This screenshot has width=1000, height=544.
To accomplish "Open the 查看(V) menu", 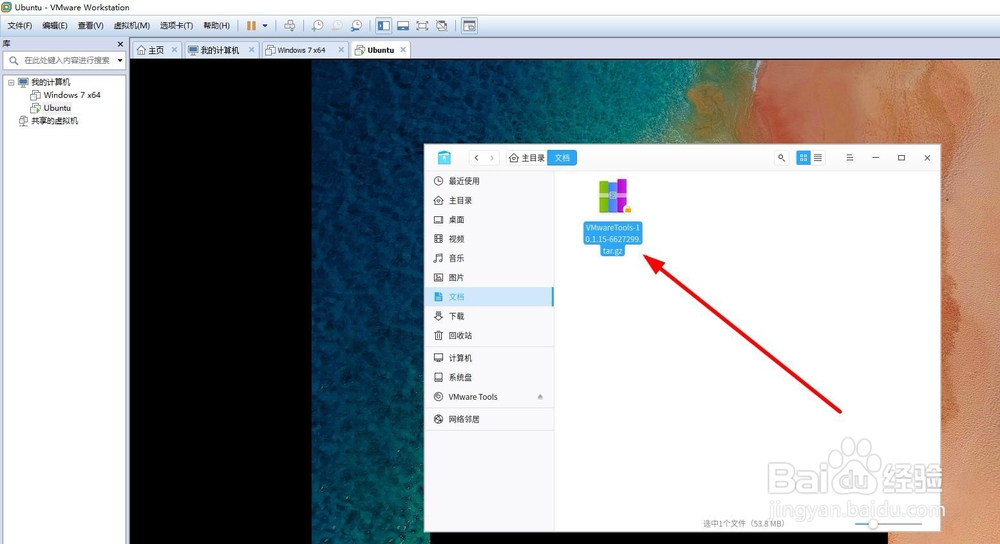I will coord(91,26).
